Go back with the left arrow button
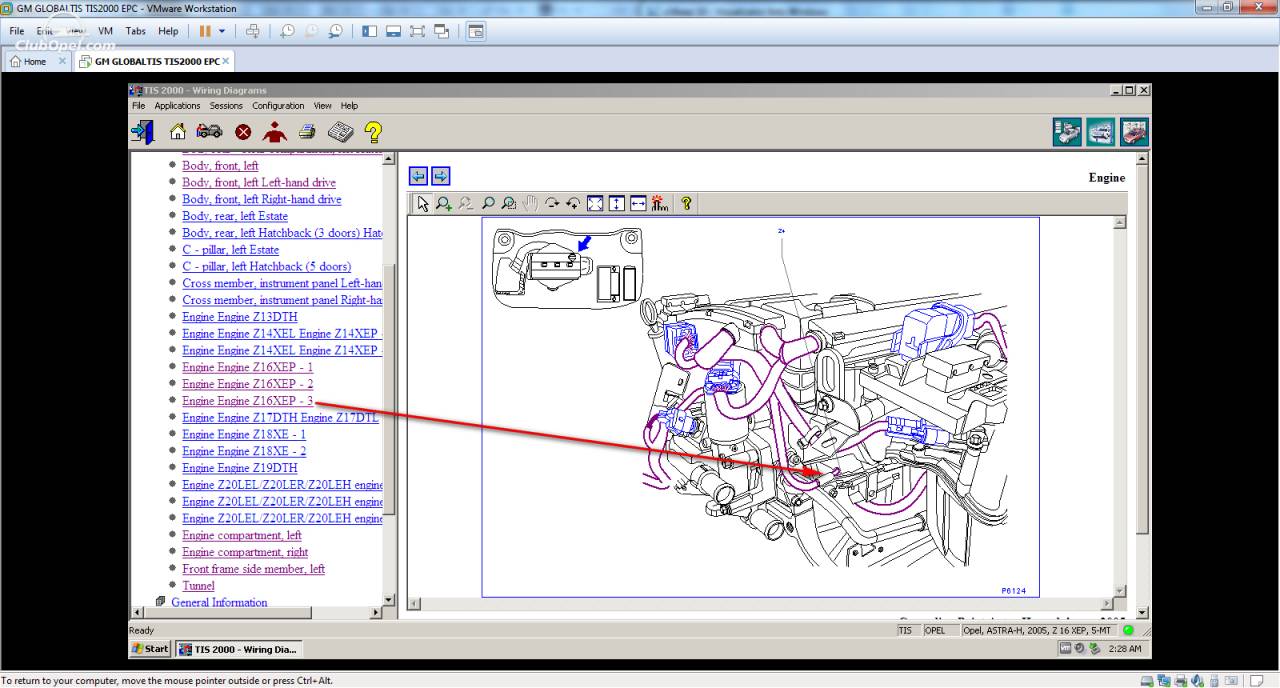Viewport: 1280px width, 688px height. [x=418, y=176]
